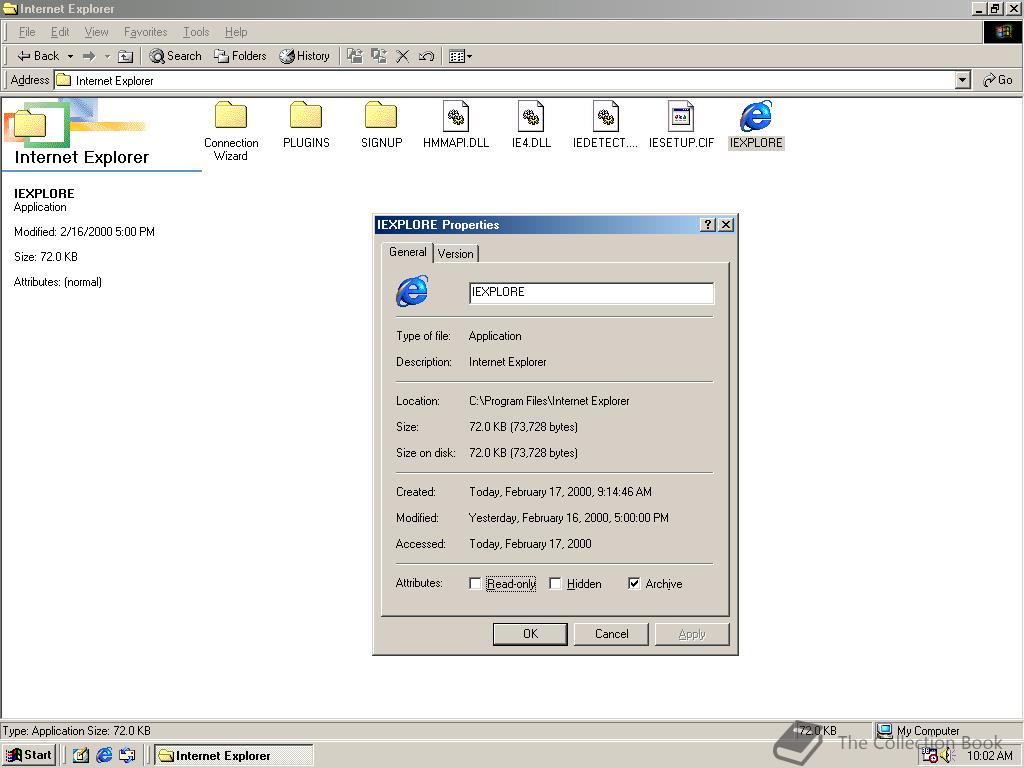Select the IE4.DLL file
Viewport: 1024px width, 768px height.
pos(531,125)
